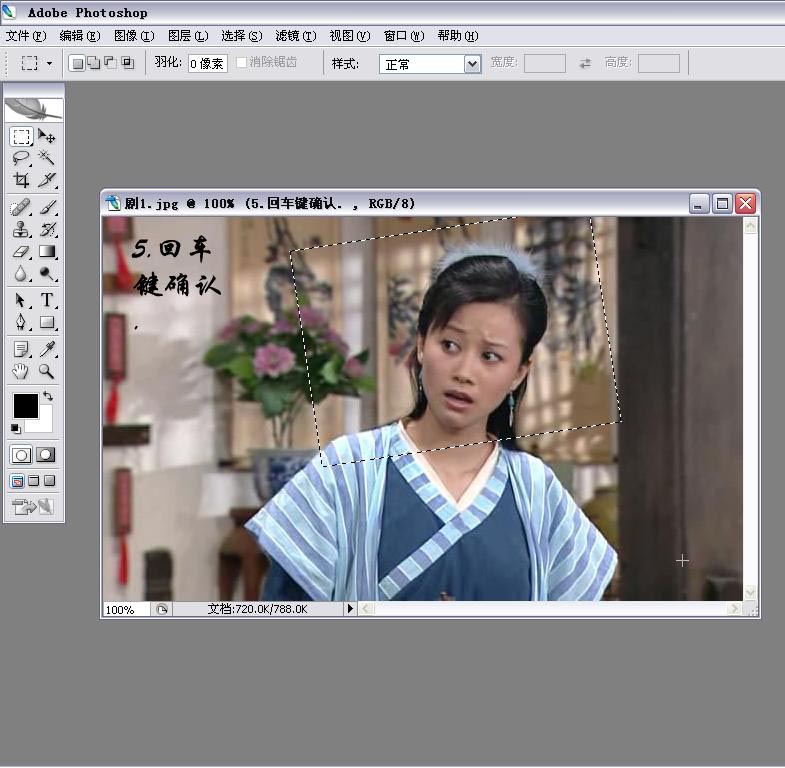Click the horizontal scrollbar left arrow
The width and height of the screenshot is (785, 768).
[x=365, y=609]
